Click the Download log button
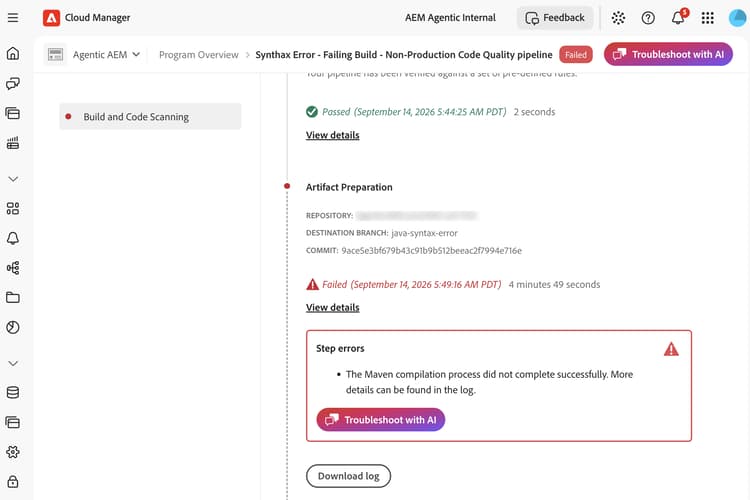Image resolution: width=750 pixels, height=500 pixels. coord(348,476)
